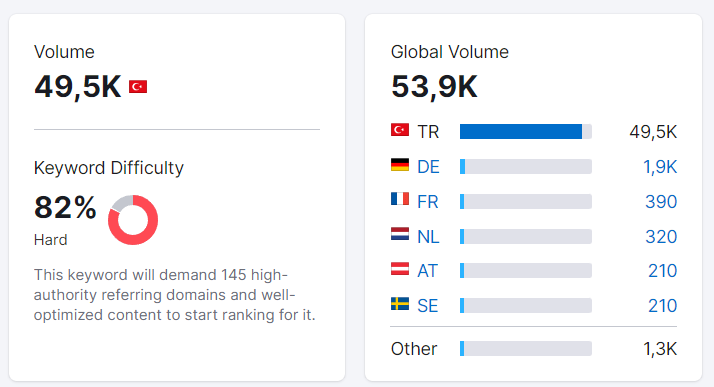Open the FR country link
This screenshot has width=714, height=387.
coord(428,202)
